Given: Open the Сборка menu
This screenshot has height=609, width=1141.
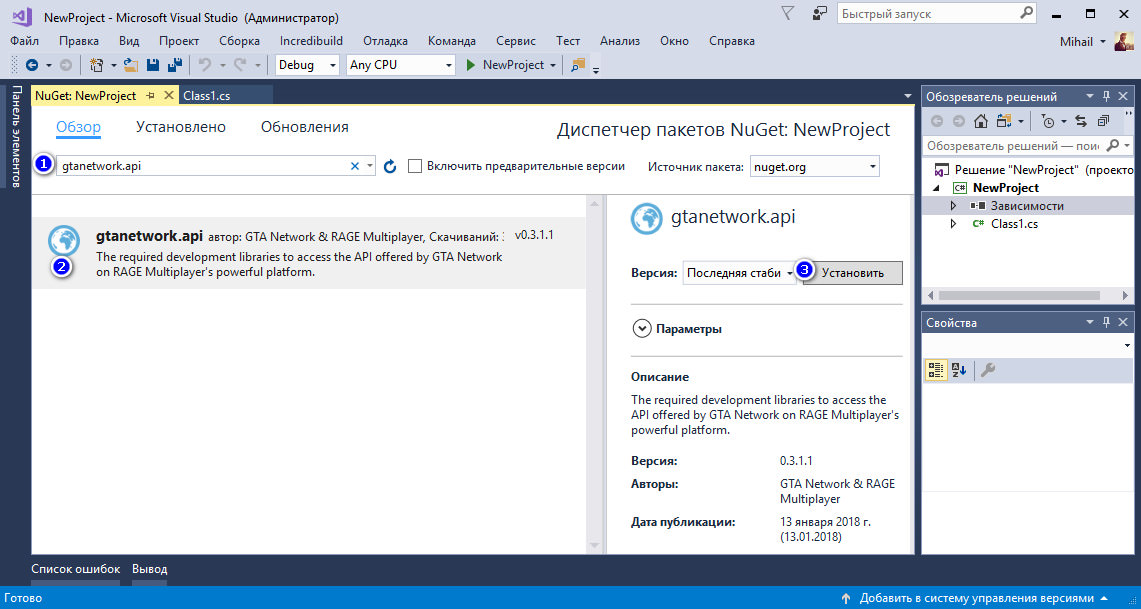Looking at the screenshot, I should pyautogui.click(x=239, y=41).
